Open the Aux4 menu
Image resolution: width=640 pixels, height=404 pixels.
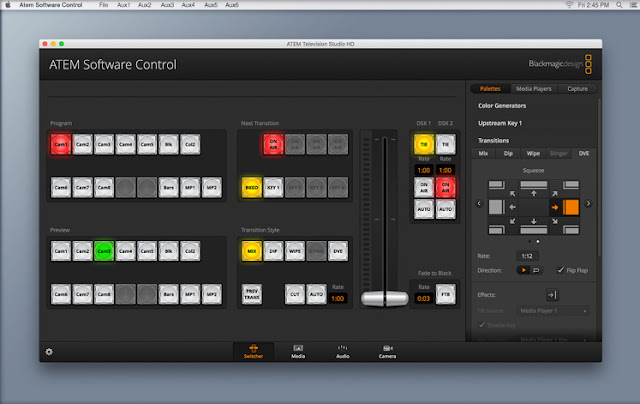(x=188, y=5)
